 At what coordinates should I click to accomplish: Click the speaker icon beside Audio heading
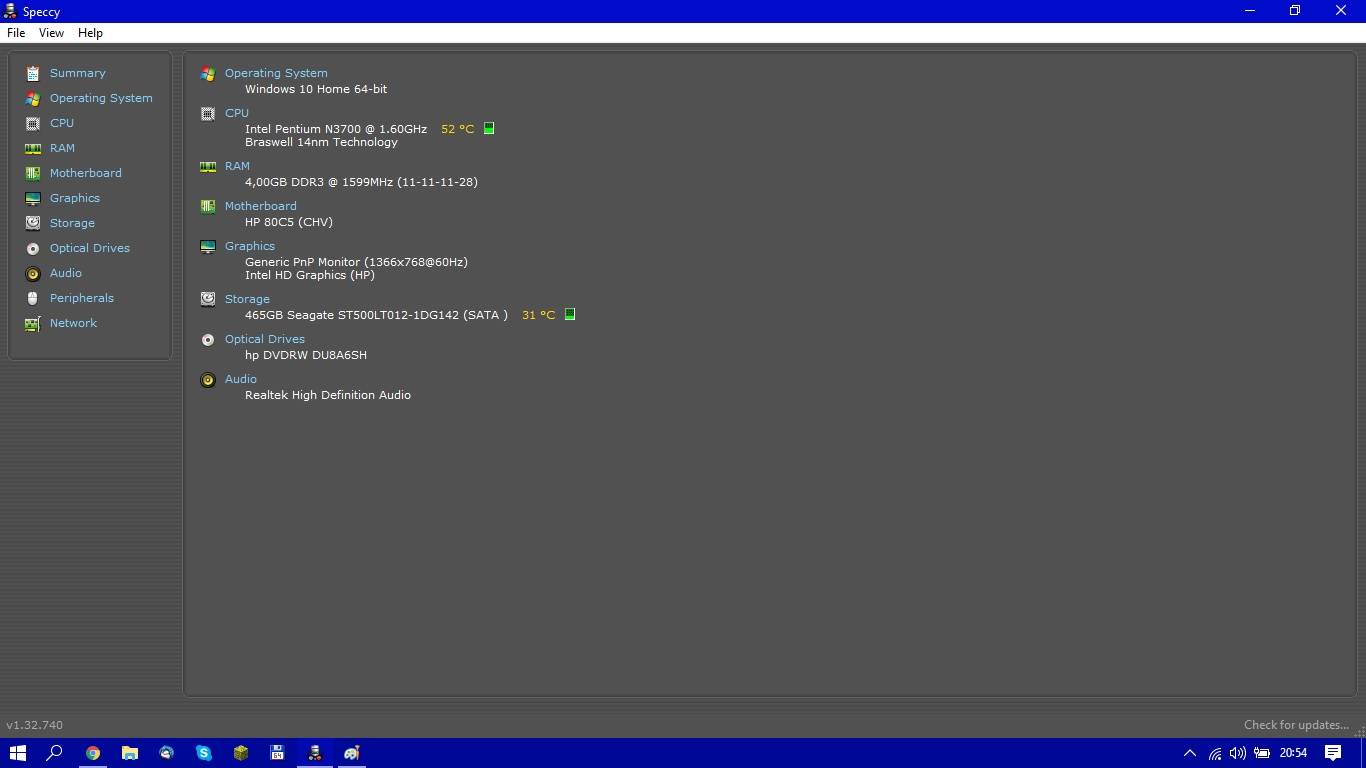(x=208, y=380)
